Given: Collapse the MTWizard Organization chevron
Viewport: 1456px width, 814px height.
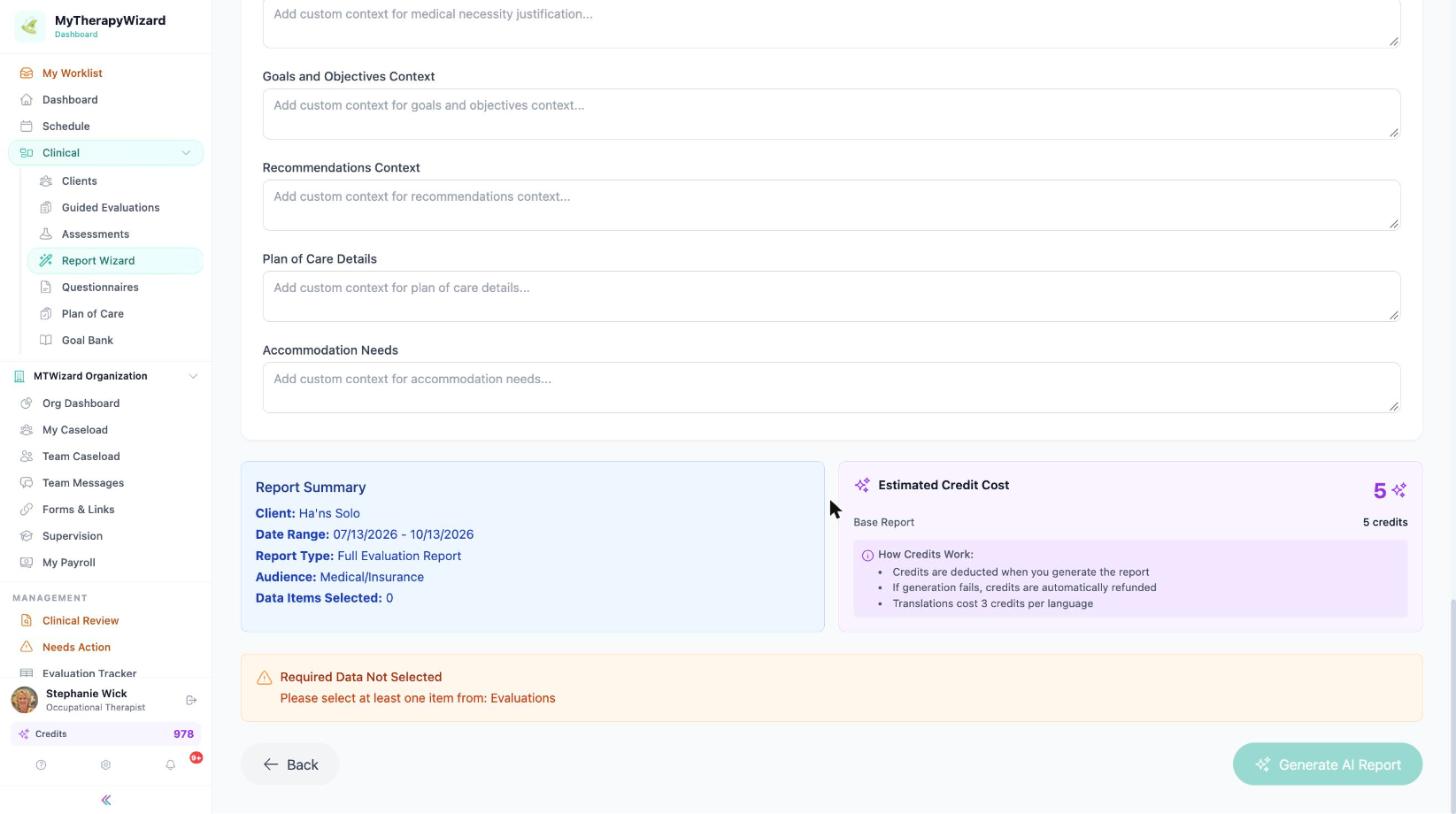Looking at the screenshot, I should tap(193, 377).
